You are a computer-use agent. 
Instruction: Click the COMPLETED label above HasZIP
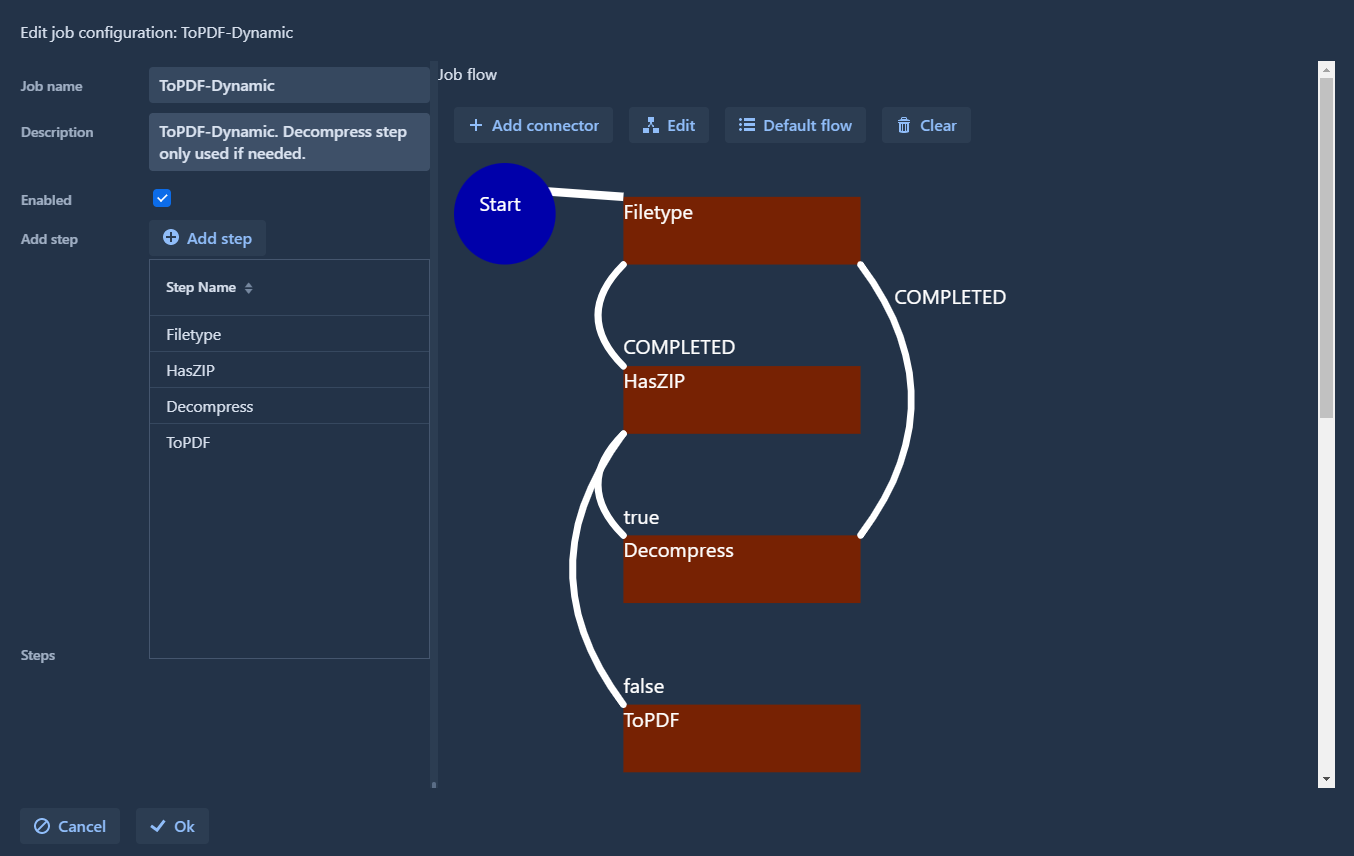pyautogui.click(x=679, y=347)
